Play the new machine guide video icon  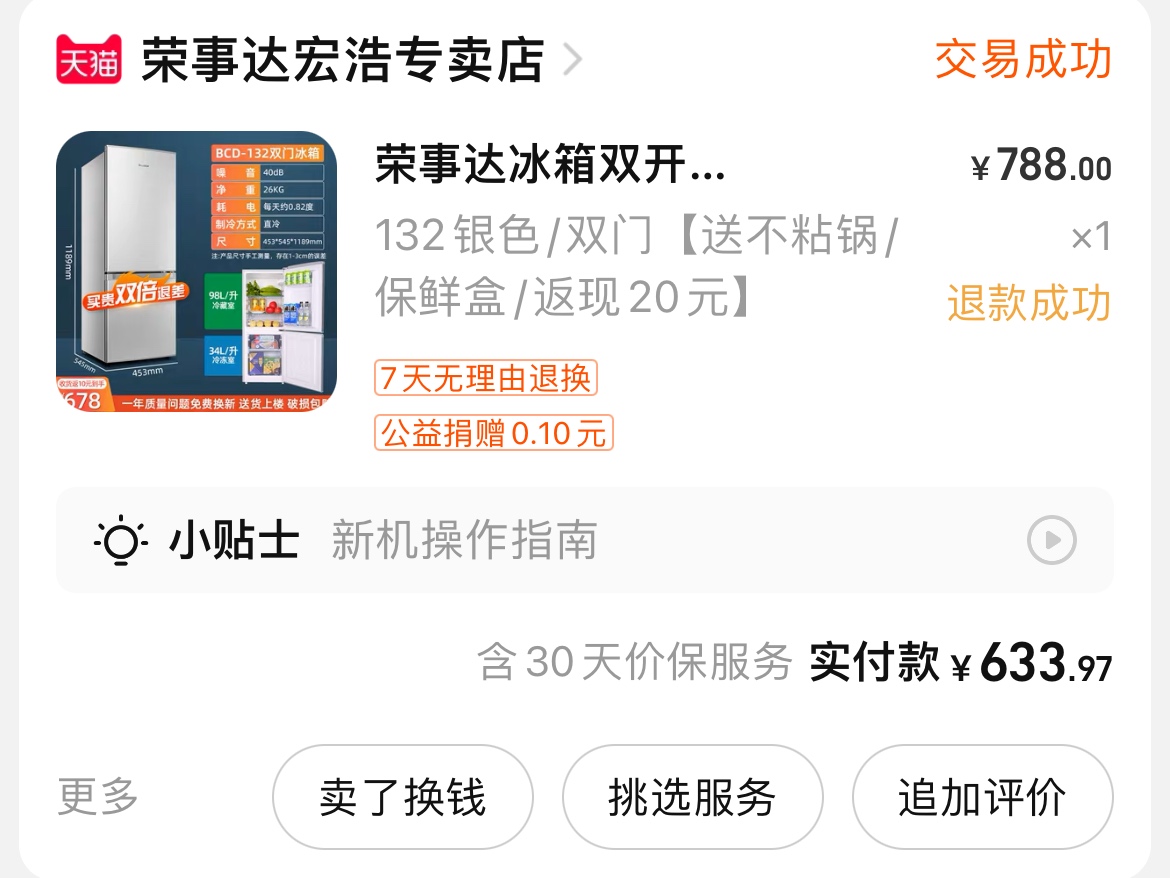[x=1051, y=540]
